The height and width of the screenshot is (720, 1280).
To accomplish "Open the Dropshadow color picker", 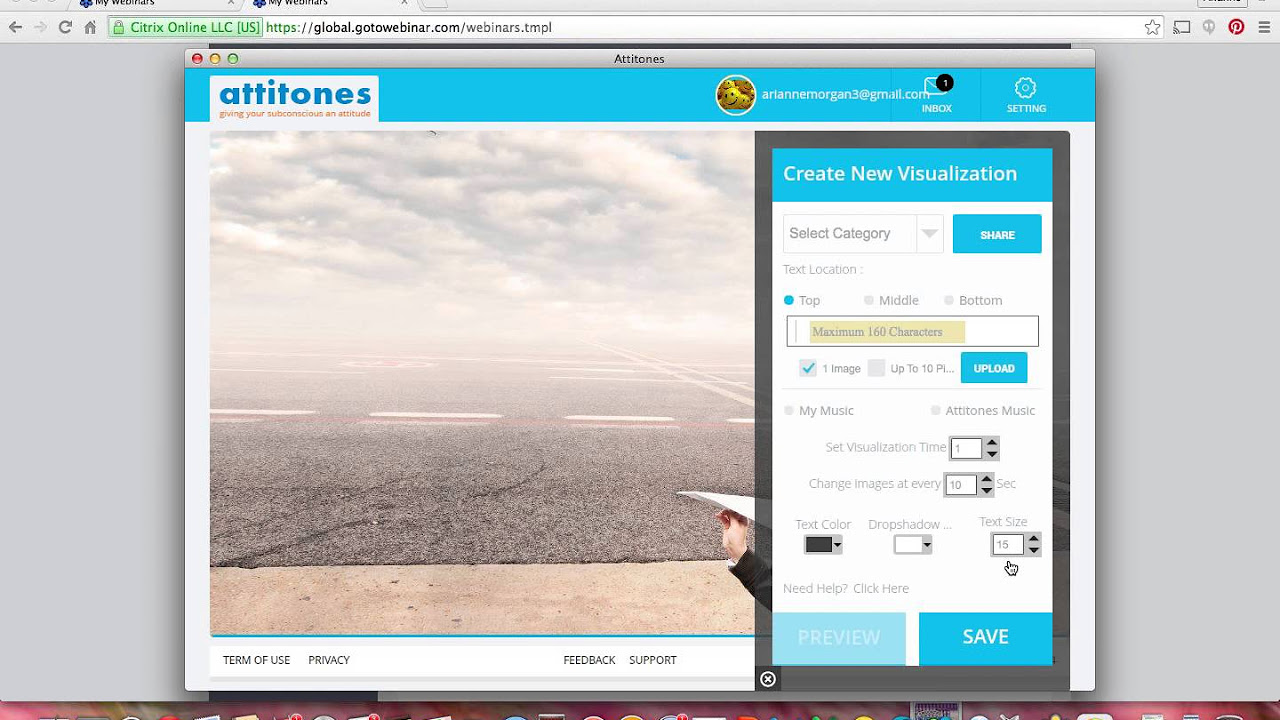I will point(913,545).
